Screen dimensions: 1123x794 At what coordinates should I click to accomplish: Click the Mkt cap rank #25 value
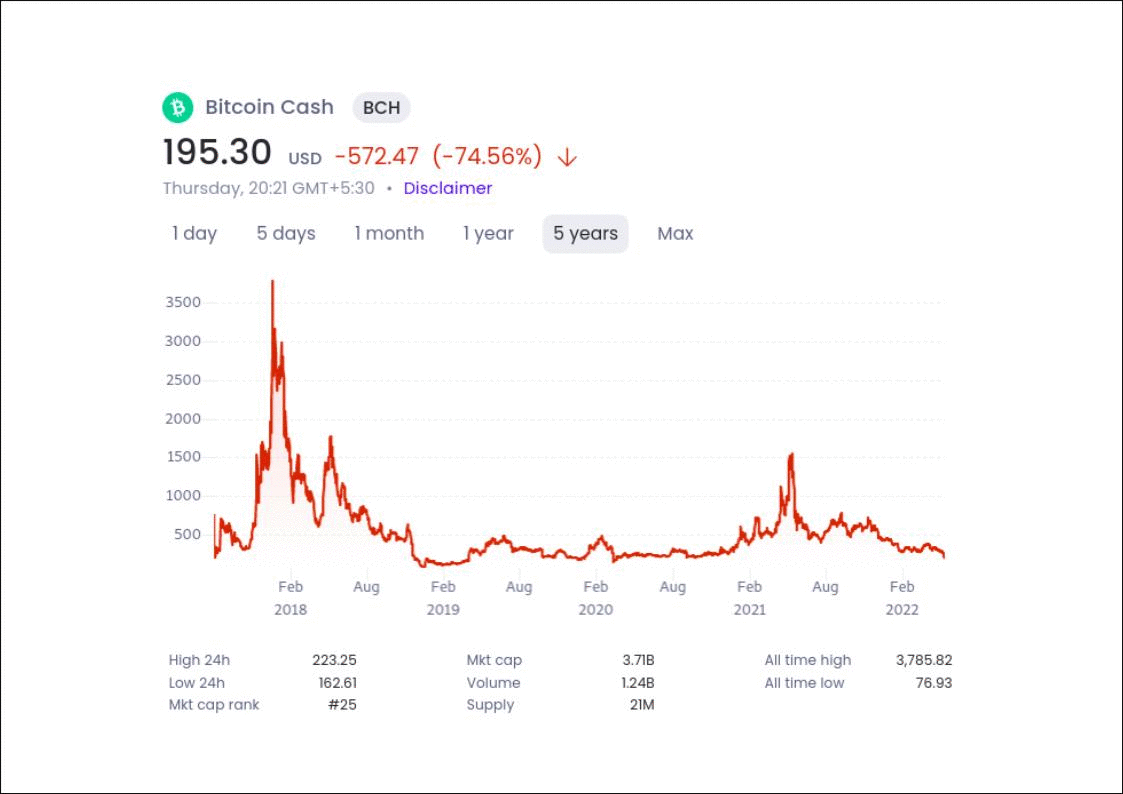tap(342, 705)
